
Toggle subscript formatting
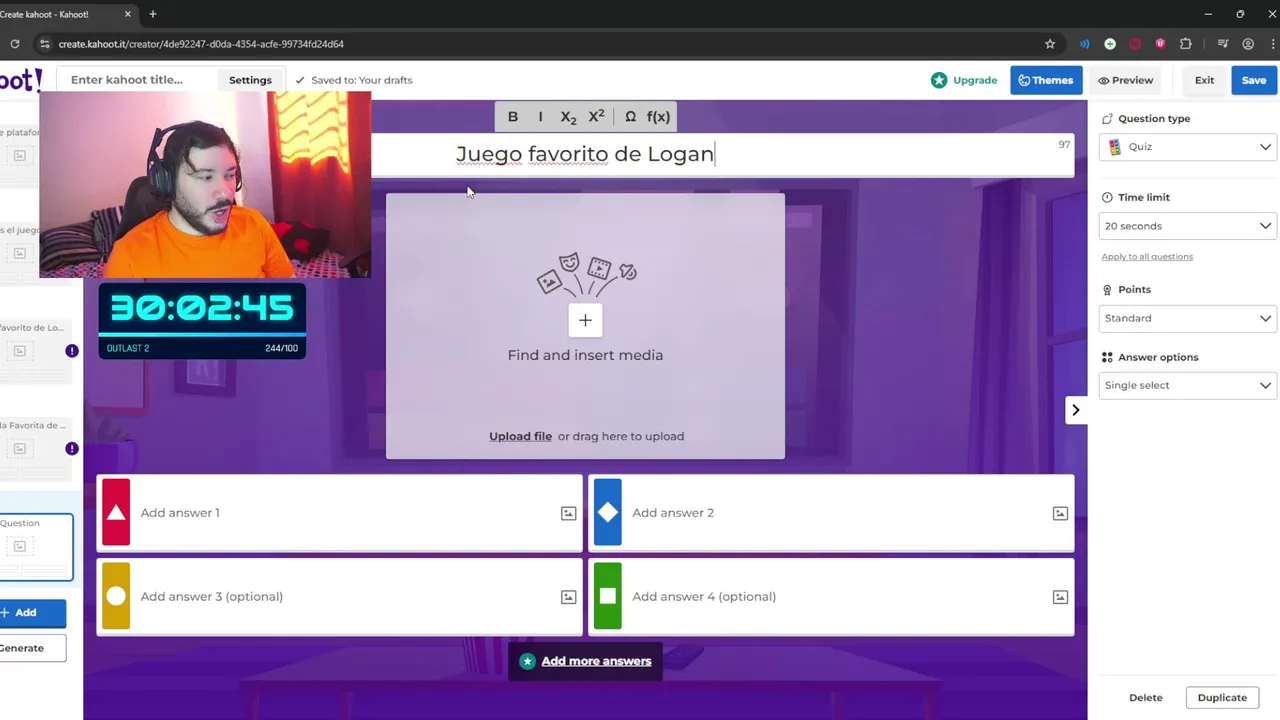568,117
